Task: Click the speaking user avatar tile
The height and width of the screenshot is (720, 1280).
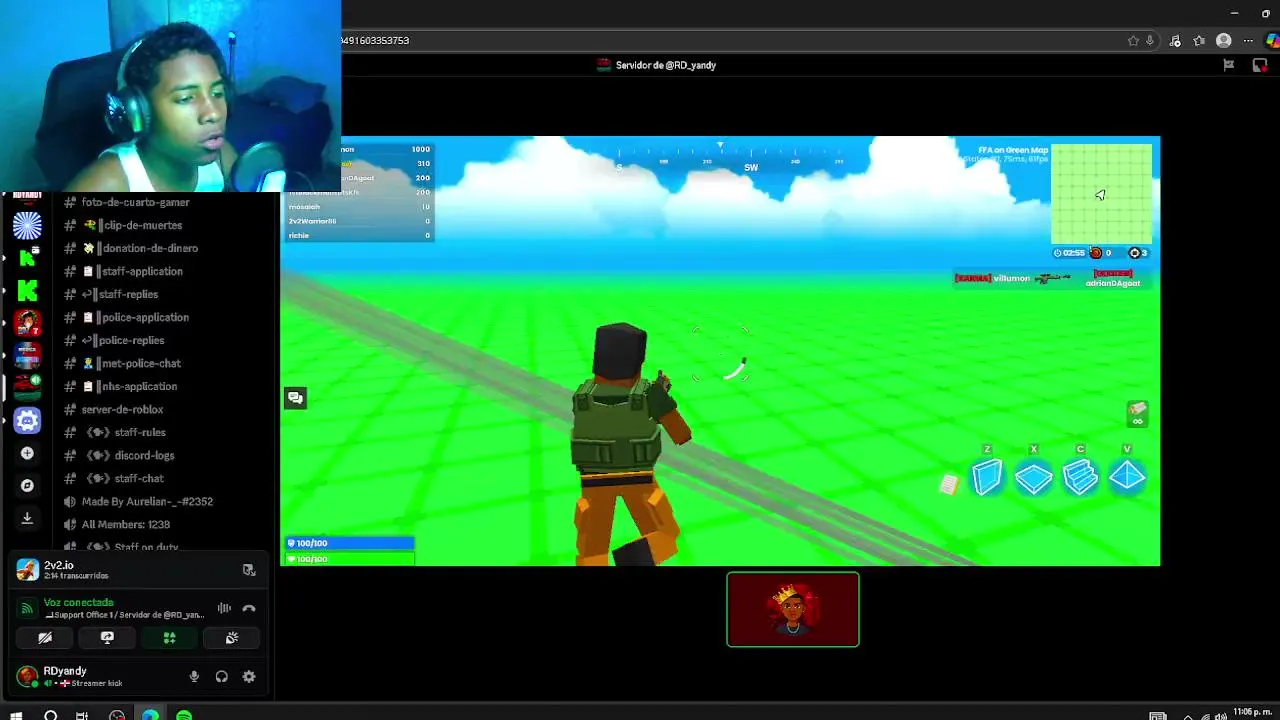Action: point(793,609)
